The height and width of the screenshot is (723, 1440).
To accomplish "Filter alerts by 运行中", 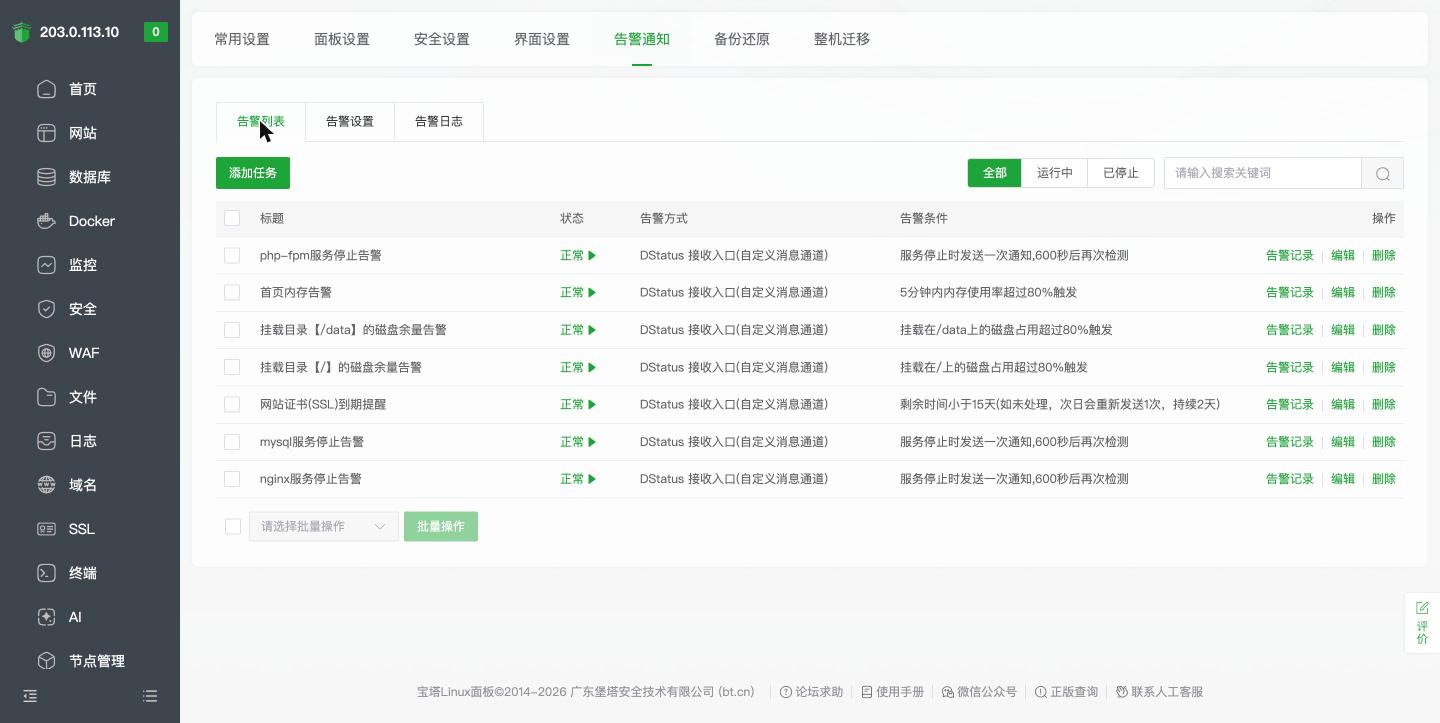I will click(1055, 173).
